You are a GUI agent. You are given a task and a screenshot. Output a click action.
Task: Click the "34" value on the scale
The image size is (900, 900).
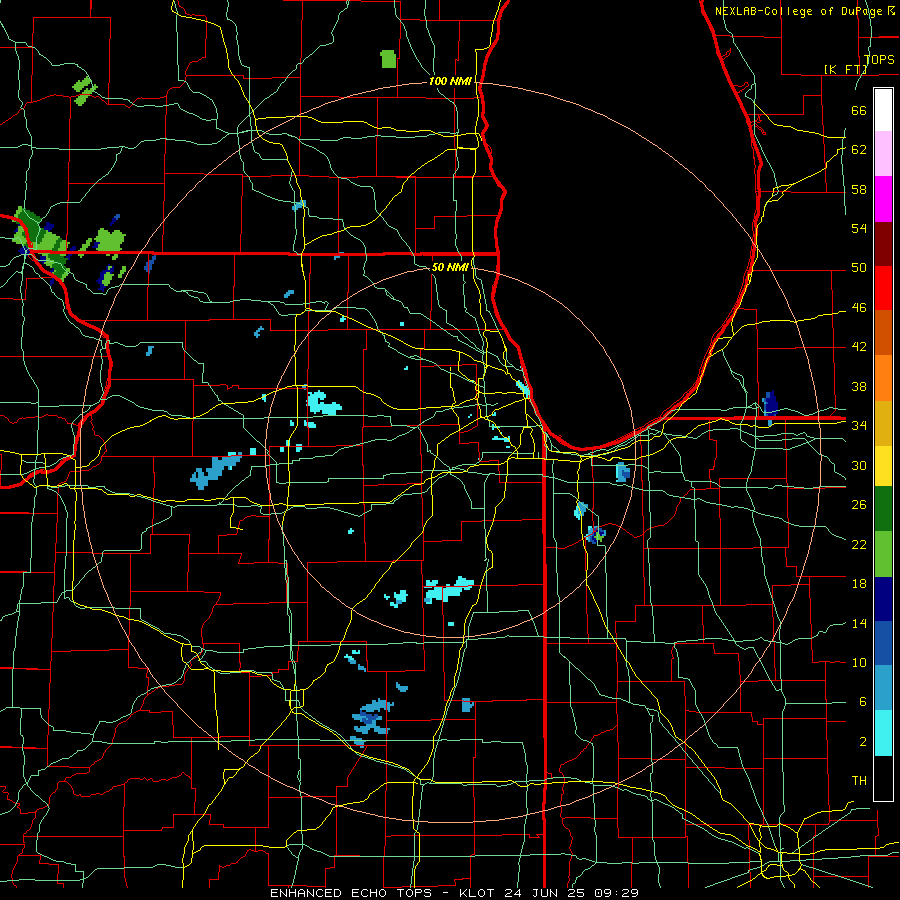click(859, 425)
